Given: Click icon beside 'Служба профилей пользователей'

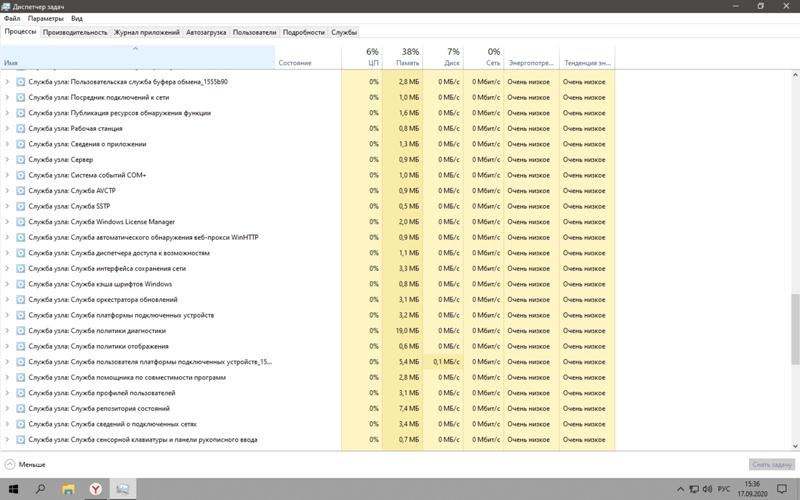Looking at the screenshot, I should [20, 393].
